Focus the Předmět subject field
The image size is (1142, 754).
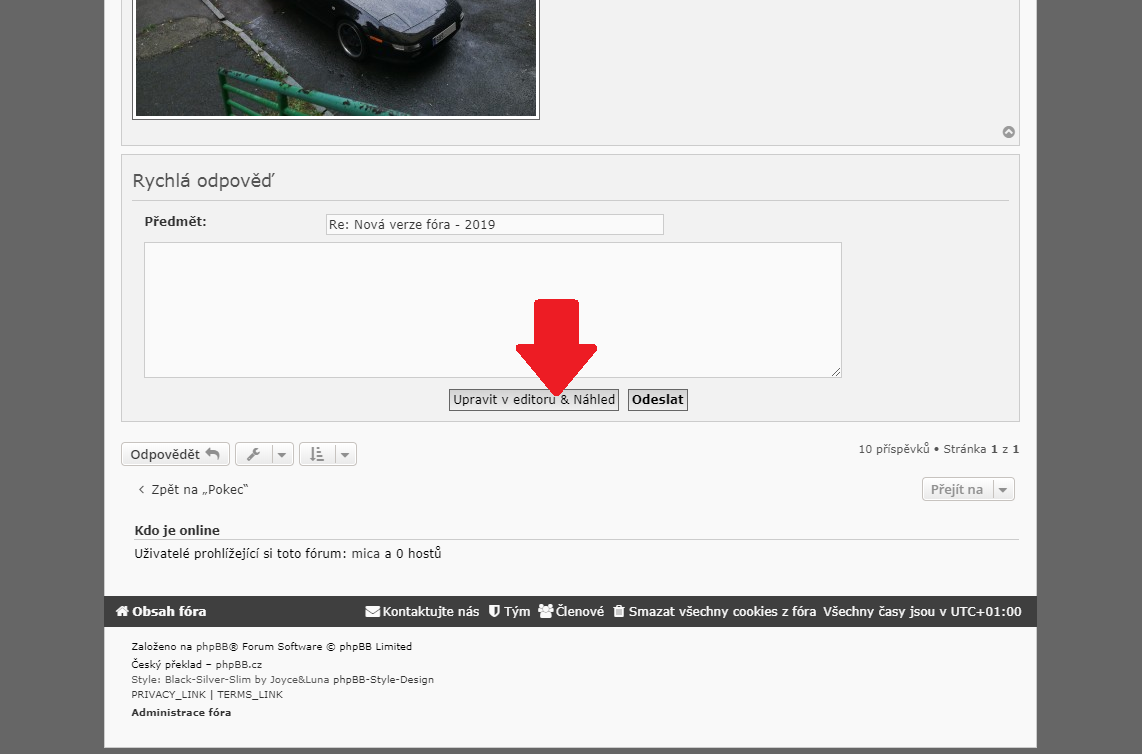pos(494,225)
